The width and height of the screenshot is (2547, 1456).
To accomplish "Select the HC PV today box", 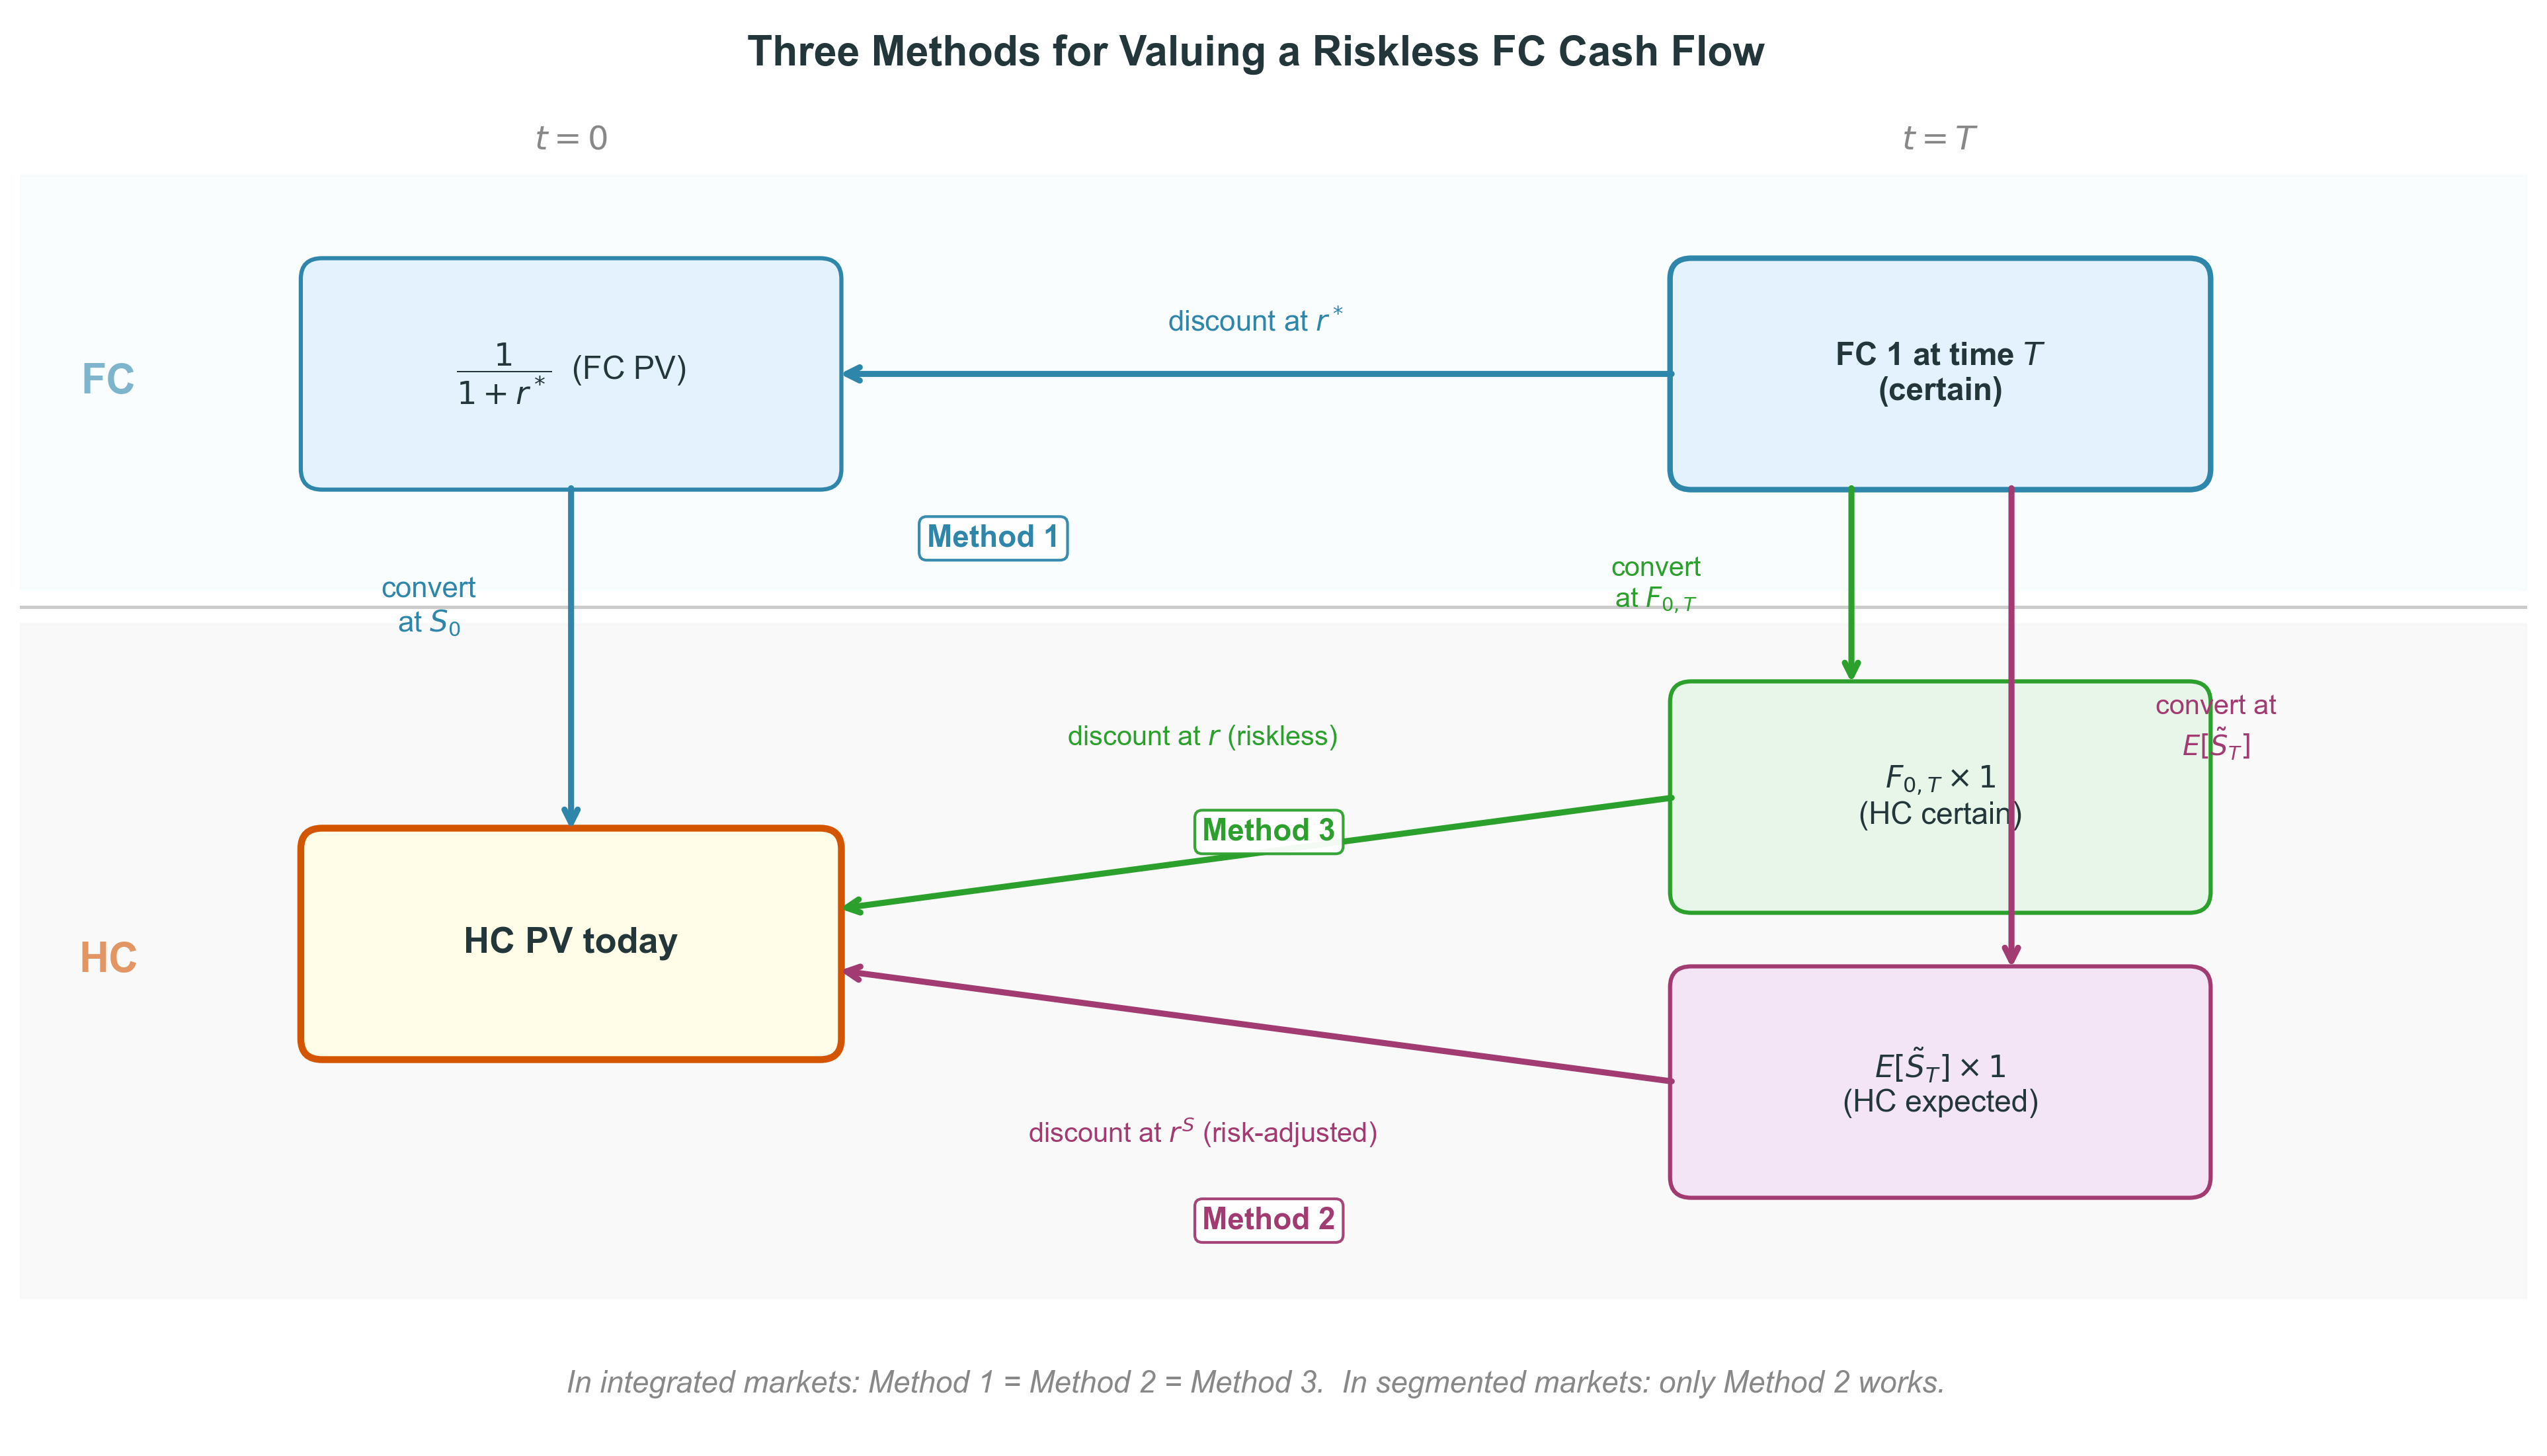I will coord(570,942).
